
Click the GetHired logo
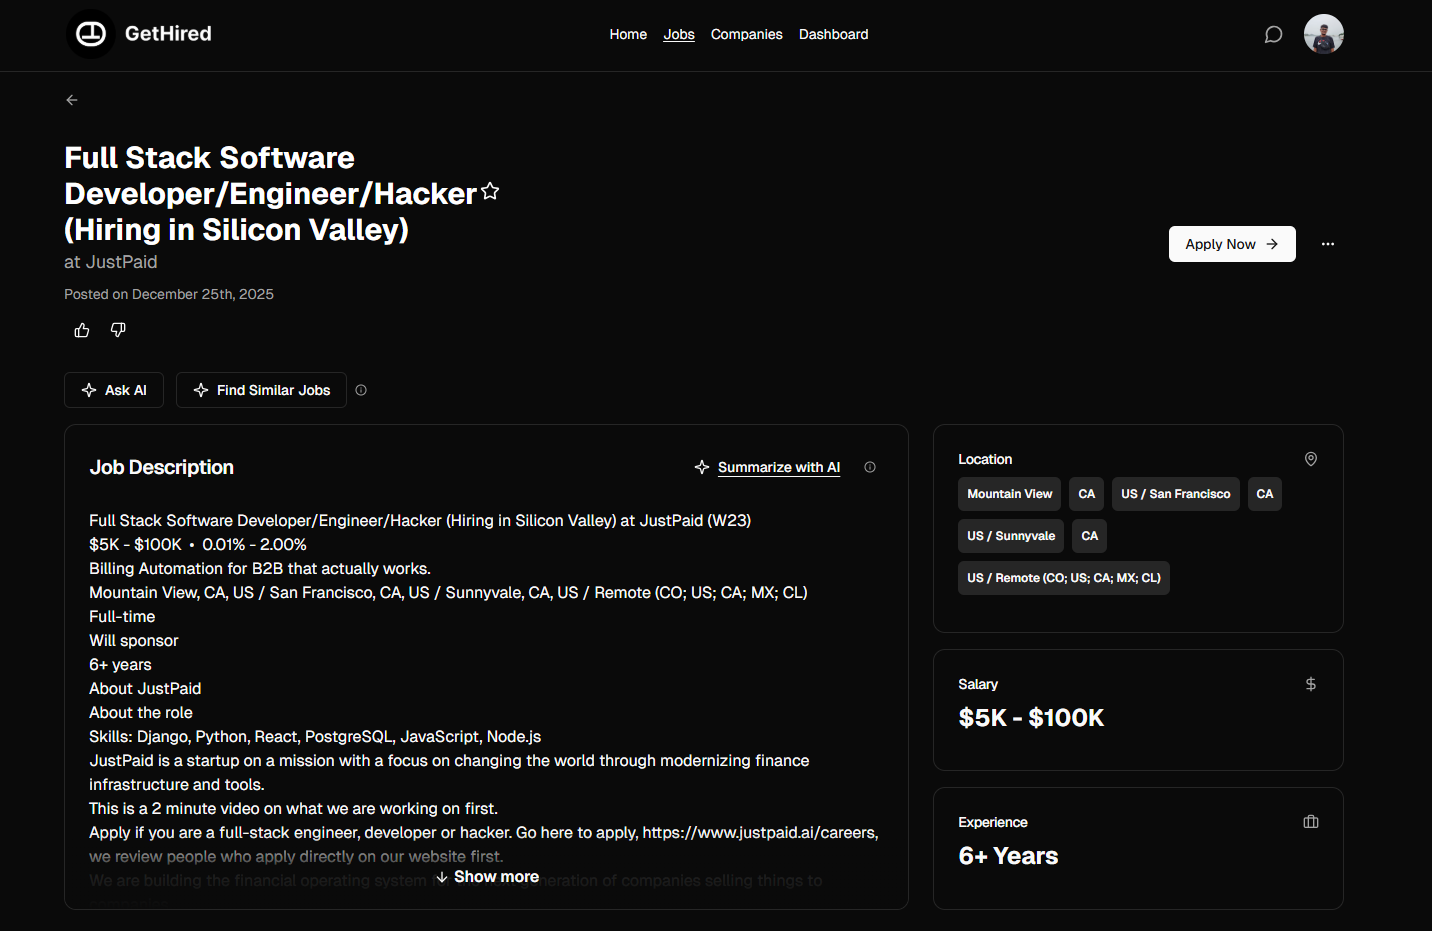click(x=138, y=33)
